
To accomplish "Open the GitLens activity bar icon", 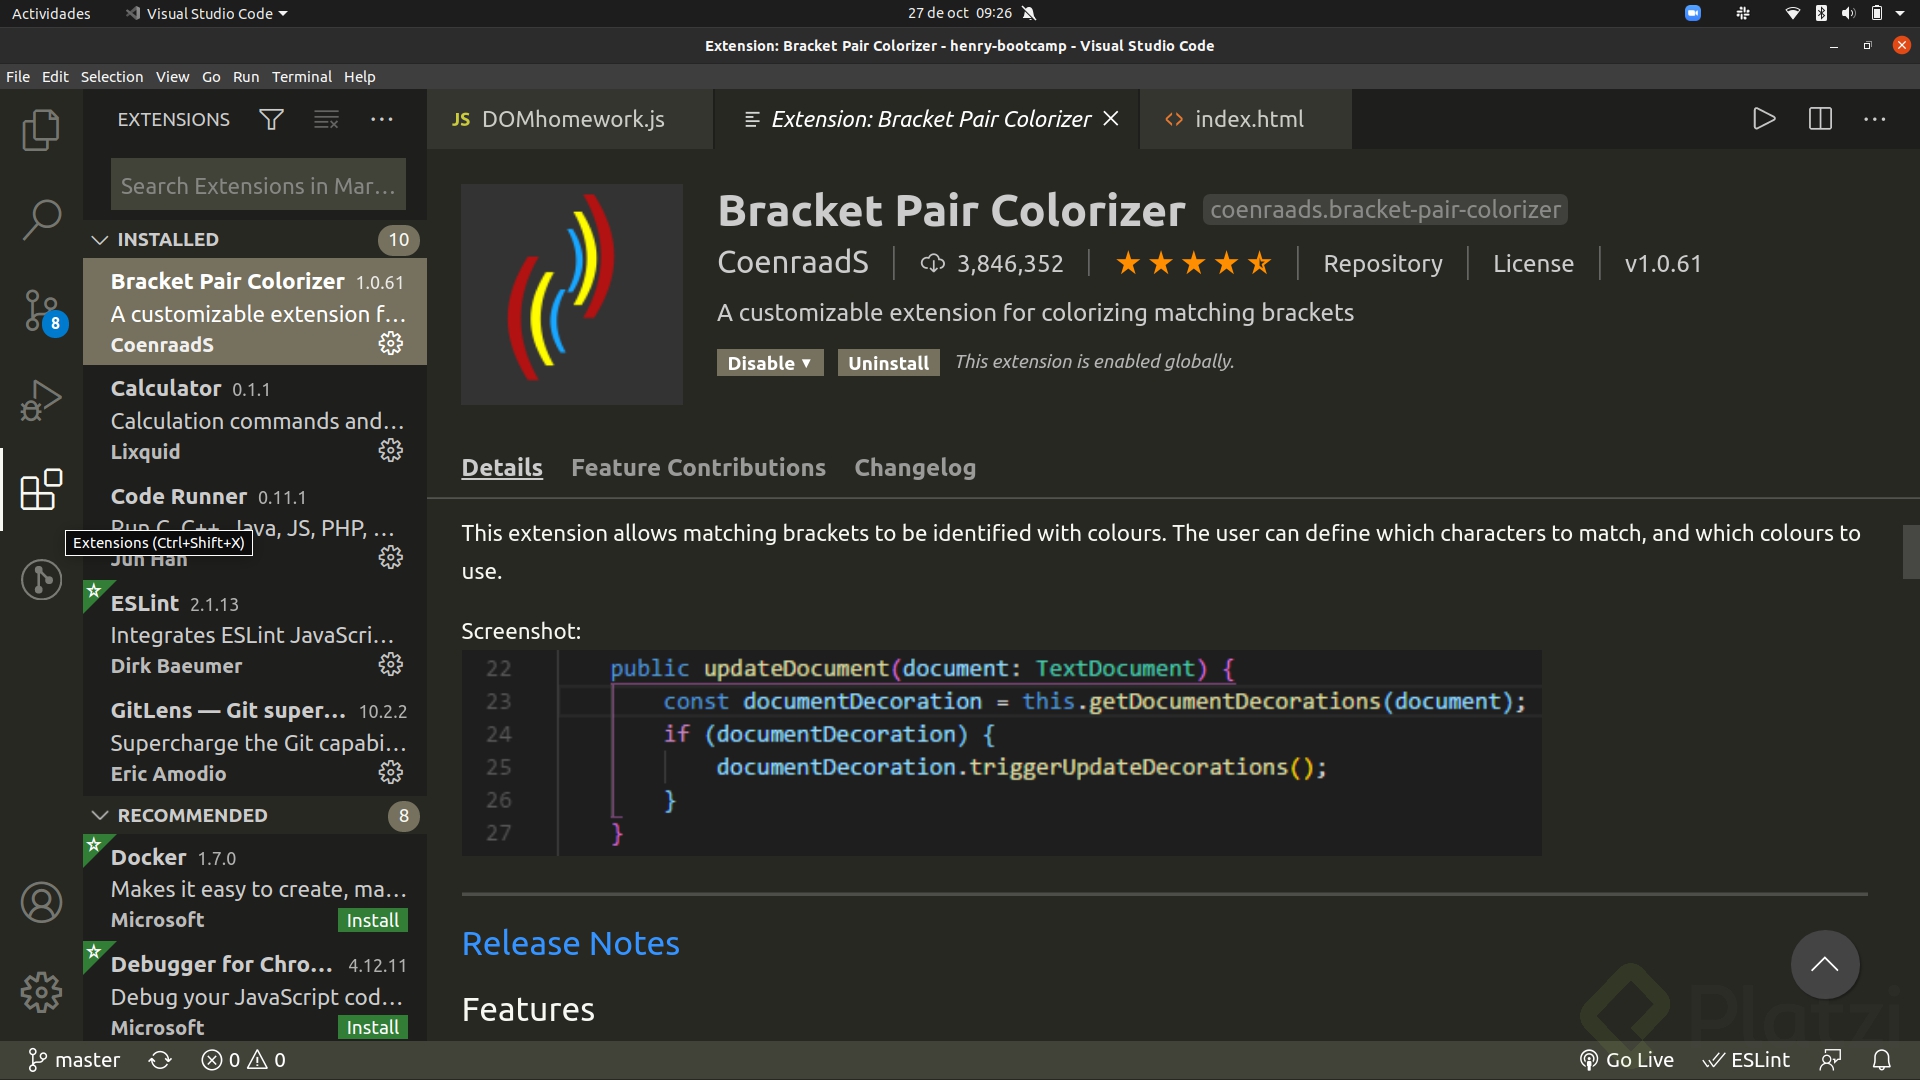I will [41, 580].
